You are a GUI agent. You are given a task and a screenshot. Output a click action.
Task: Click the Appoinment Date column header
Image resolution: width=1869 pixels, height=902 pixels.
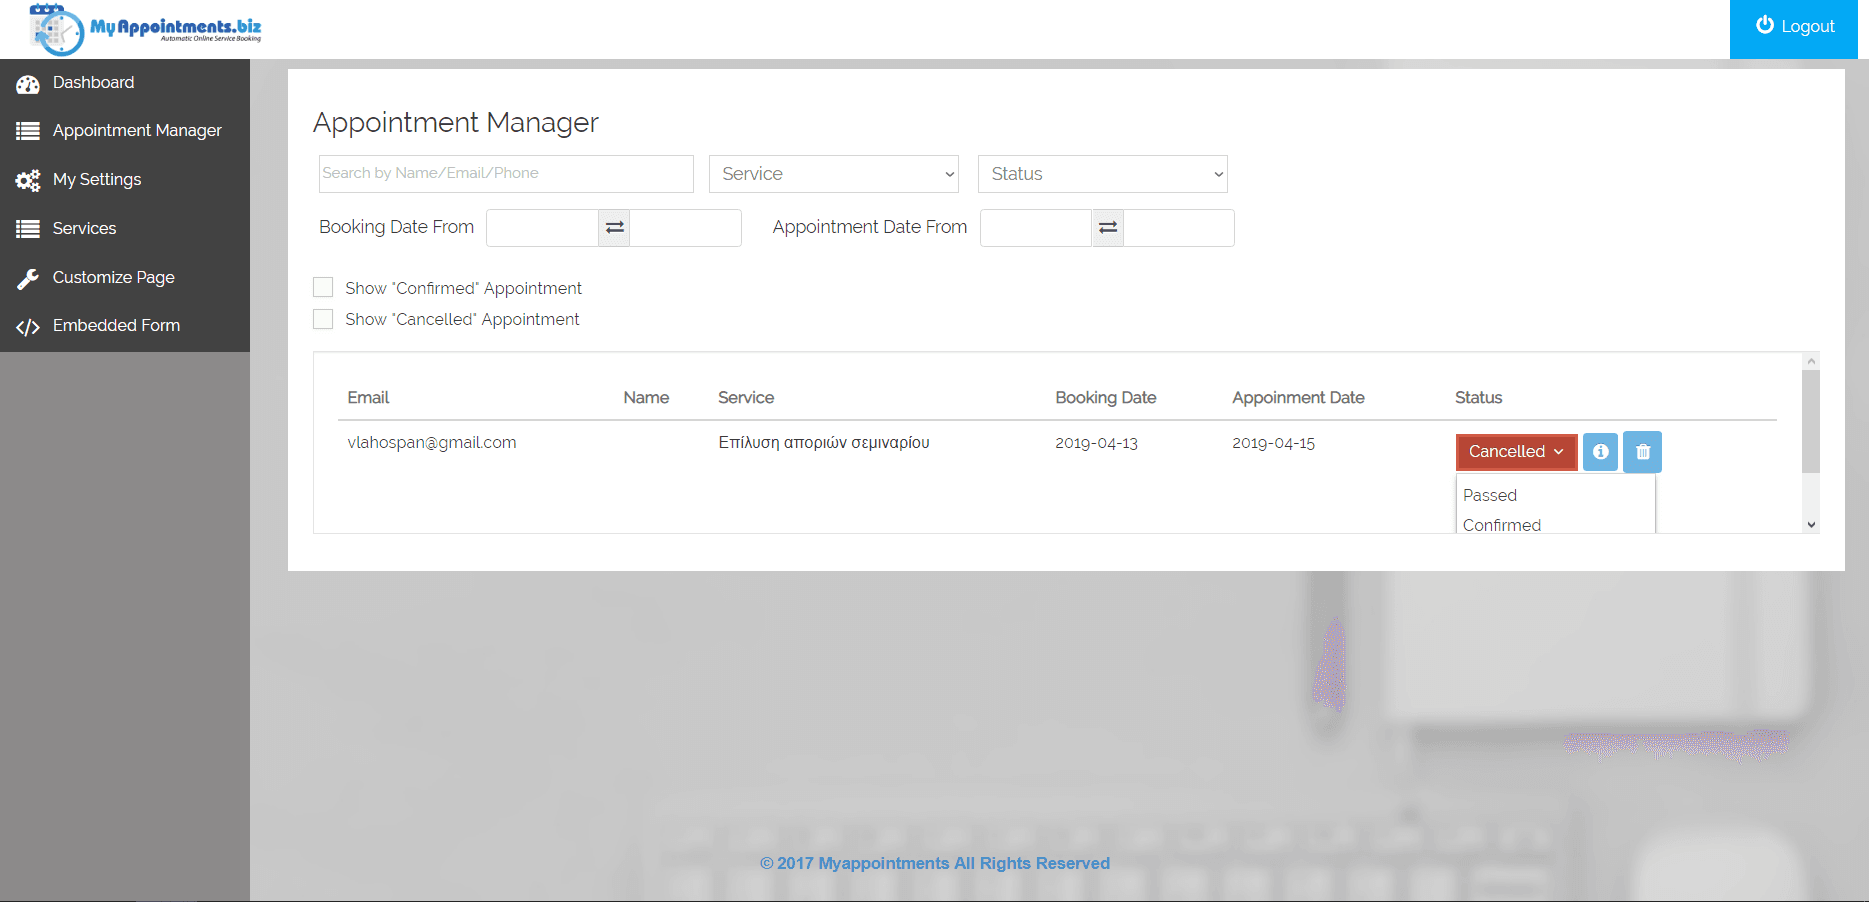[1298, 397]
